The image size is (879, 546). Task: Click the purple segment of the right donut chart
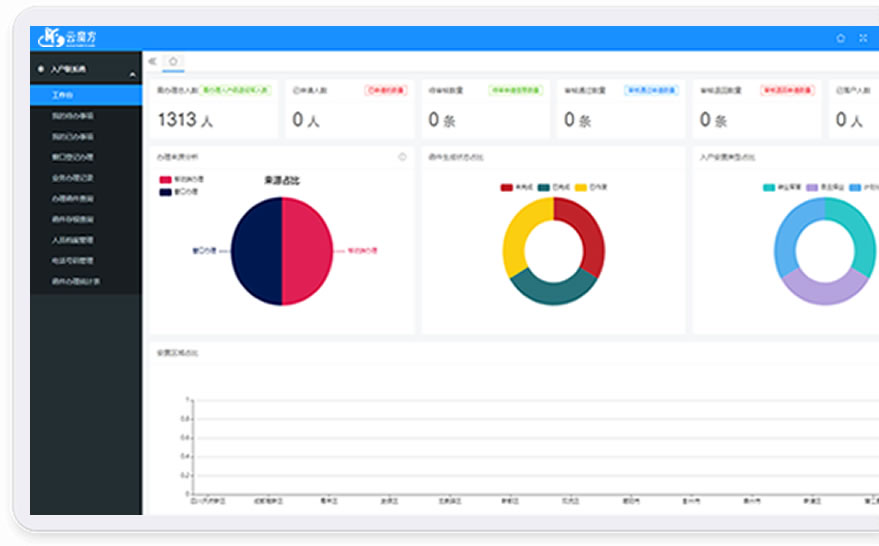pyautogui.click(x=823, y=292)
